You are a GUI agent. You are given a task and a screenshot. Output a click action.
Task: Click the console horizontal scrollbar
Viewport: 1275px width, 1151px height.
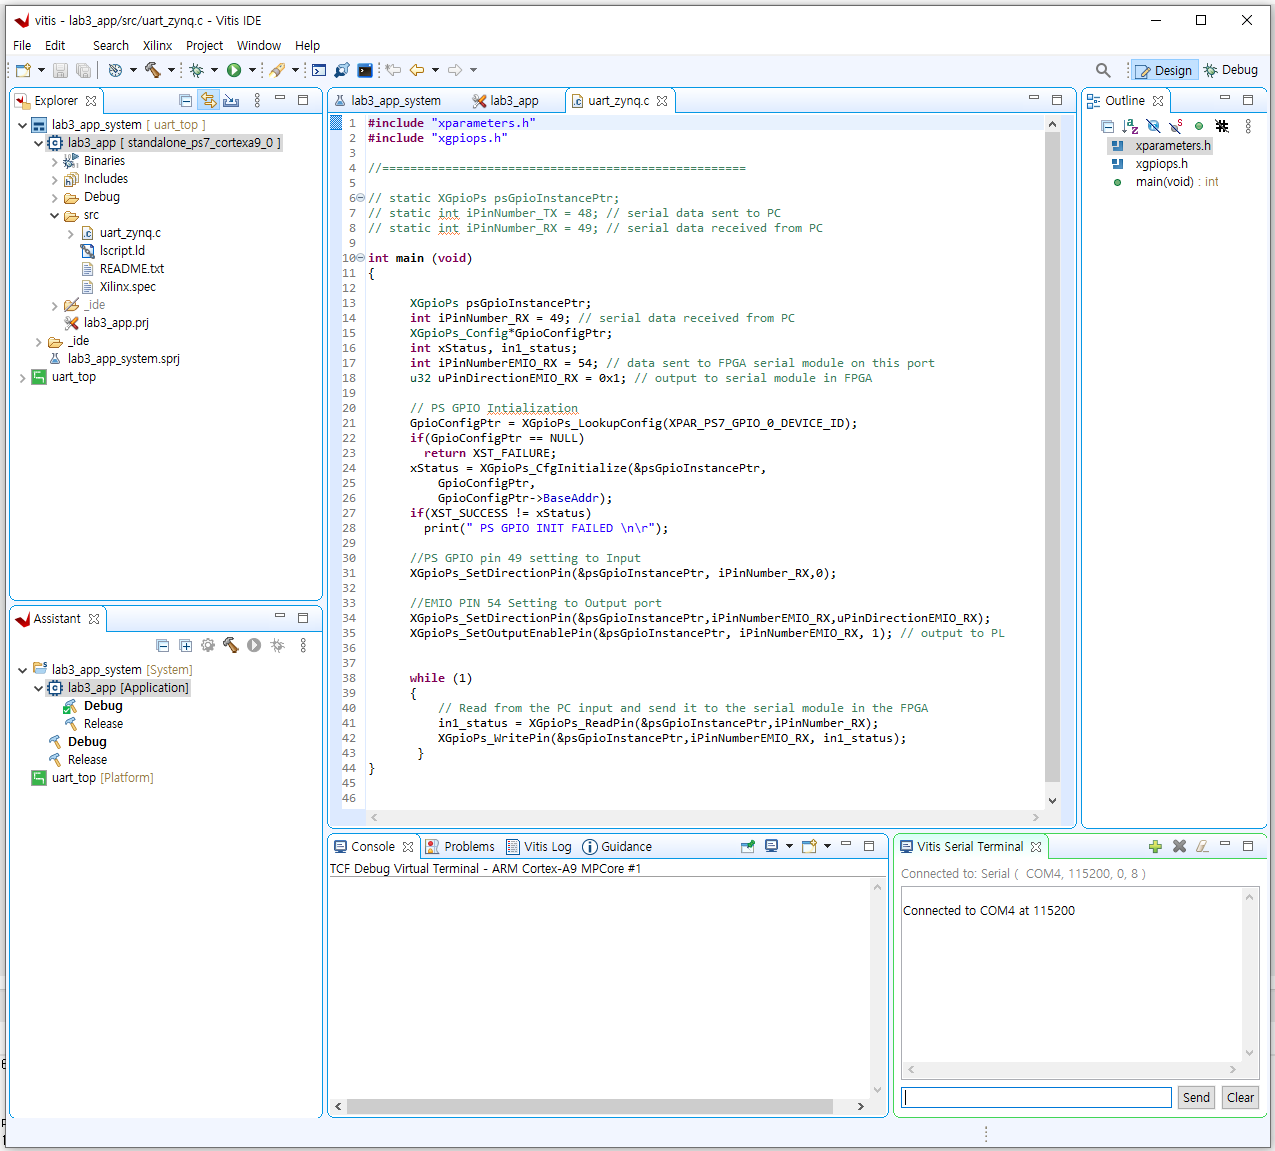[590, 1106]
